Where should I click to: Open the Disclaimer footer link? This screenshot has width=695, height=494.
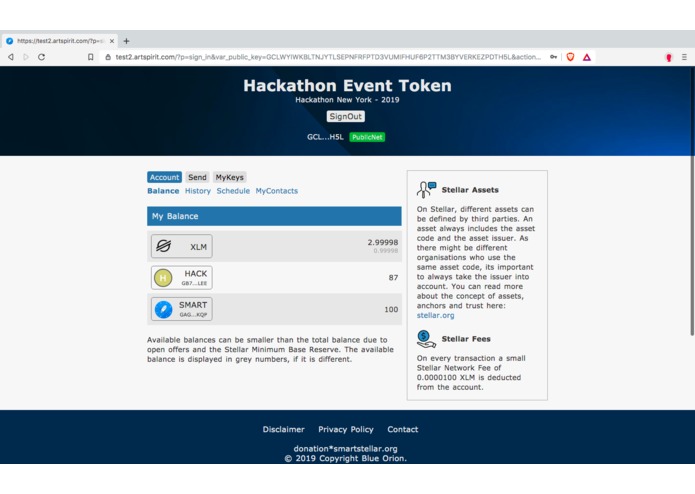tap(284, 429)
